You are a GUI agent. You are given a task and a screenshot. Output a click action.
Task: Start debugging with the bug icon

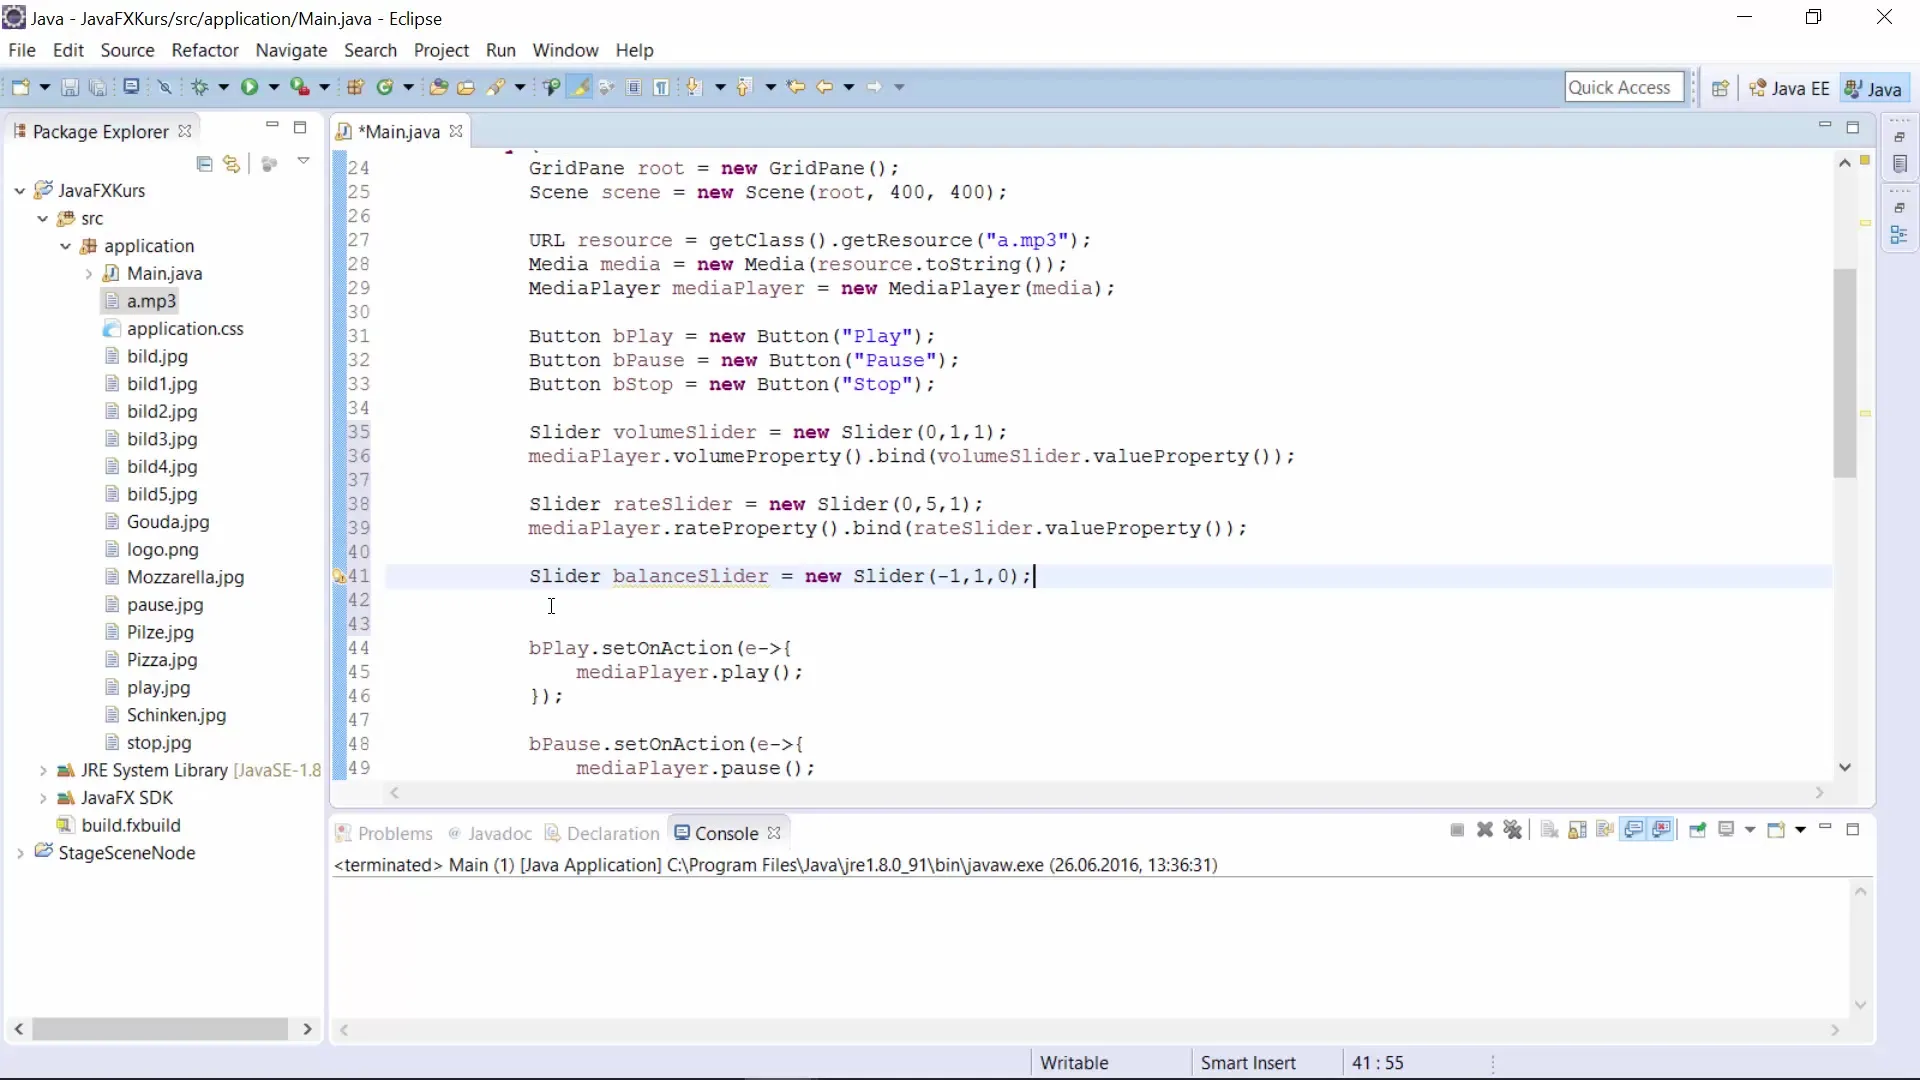tap(200, 87)
